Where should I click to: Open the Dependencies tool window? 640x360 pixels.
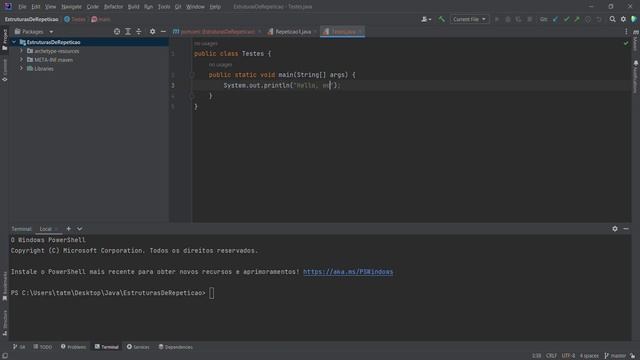pos(176,347)
